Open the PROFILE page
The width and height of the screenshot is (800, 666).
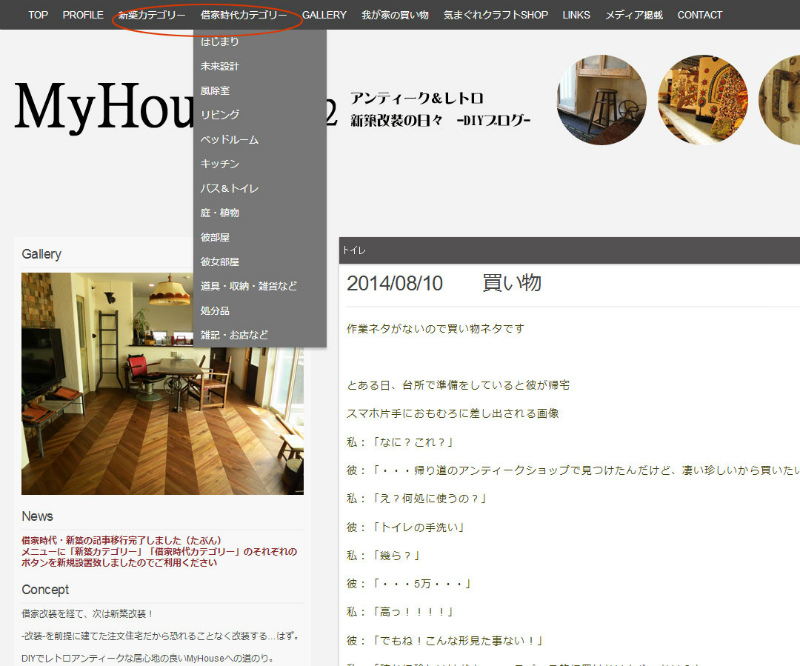83,15
